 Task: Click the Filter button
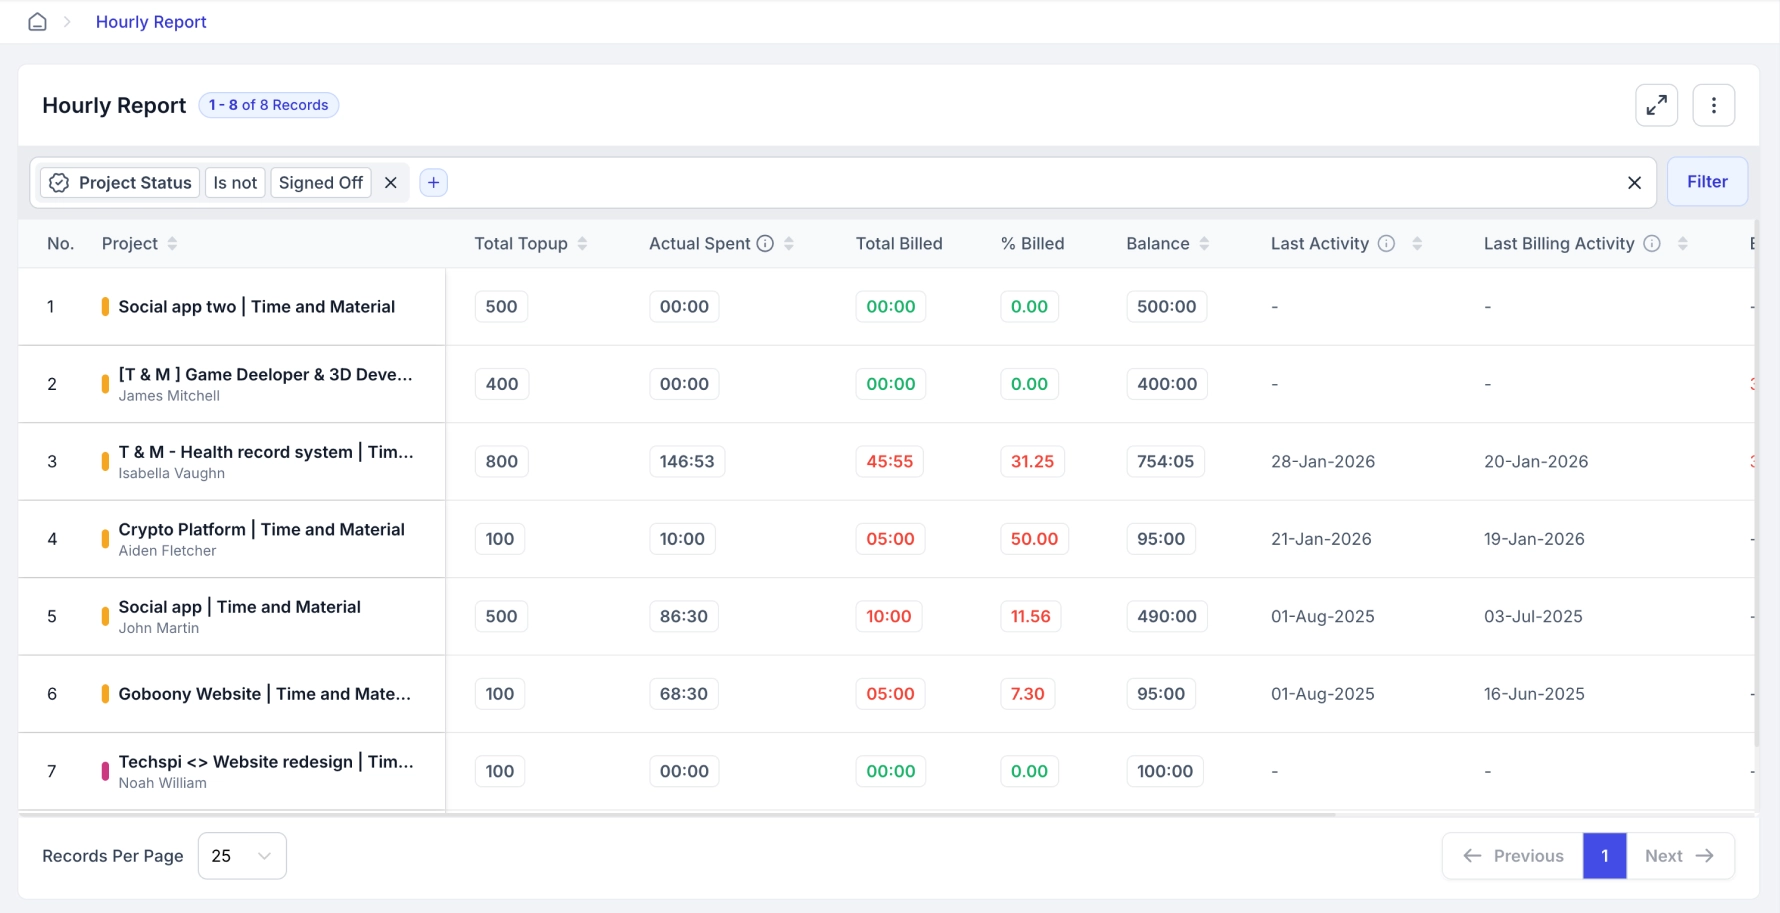pyautogui.click(x=1707, y=181)
